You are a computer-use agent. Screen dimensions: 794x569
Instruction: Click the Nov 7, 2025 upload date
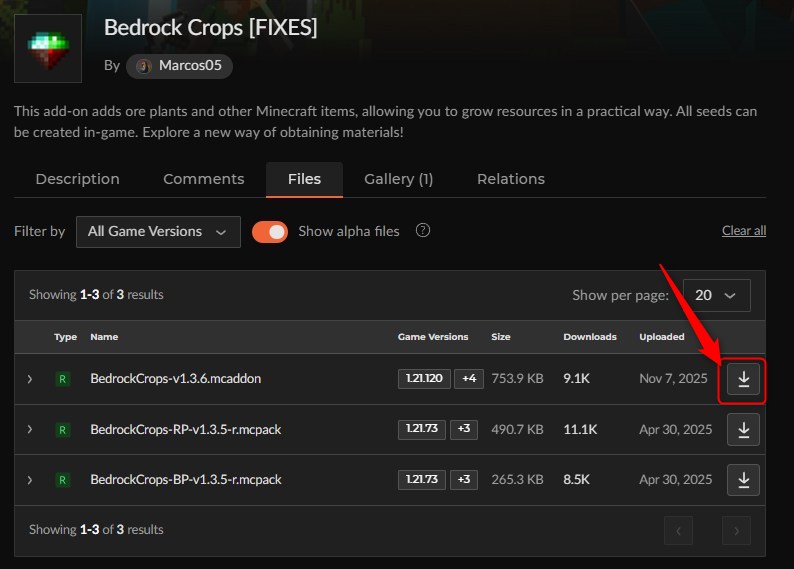(x=673, y=379)
